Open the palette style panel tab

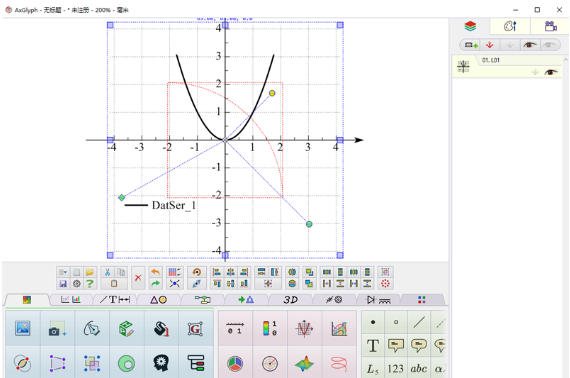tap(510, 26)
